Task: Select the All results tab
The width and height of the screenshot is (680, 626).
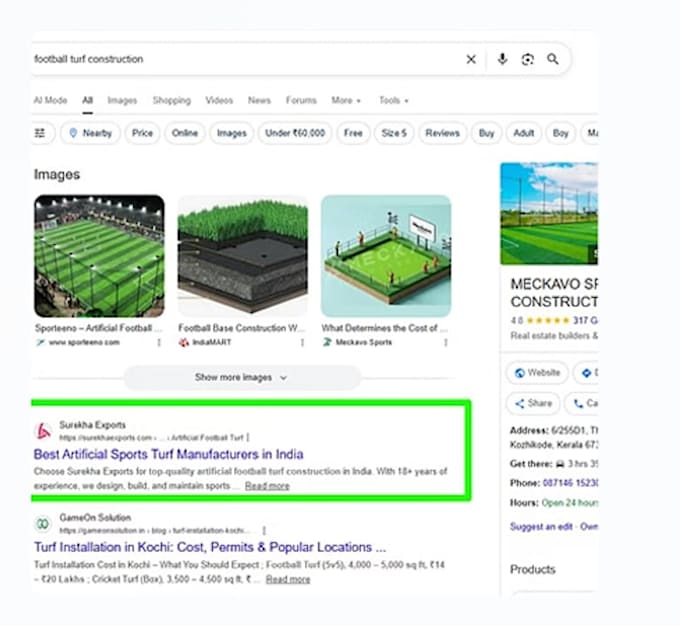Action: pyautogui.click(x=88, y=100)
